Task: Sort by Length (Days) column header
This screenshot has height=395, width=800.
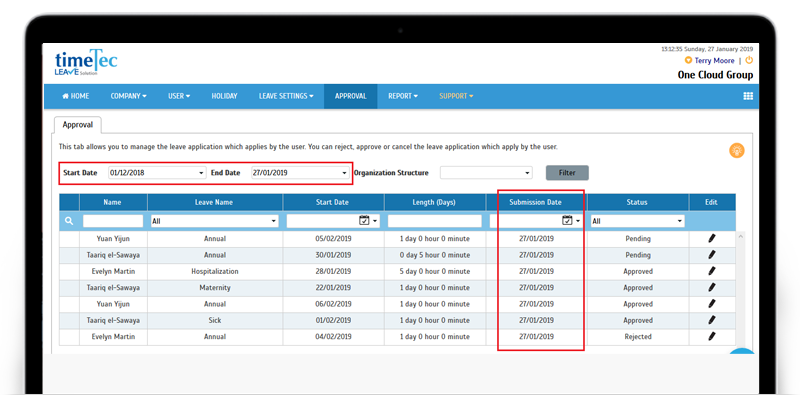Action: 434,202
